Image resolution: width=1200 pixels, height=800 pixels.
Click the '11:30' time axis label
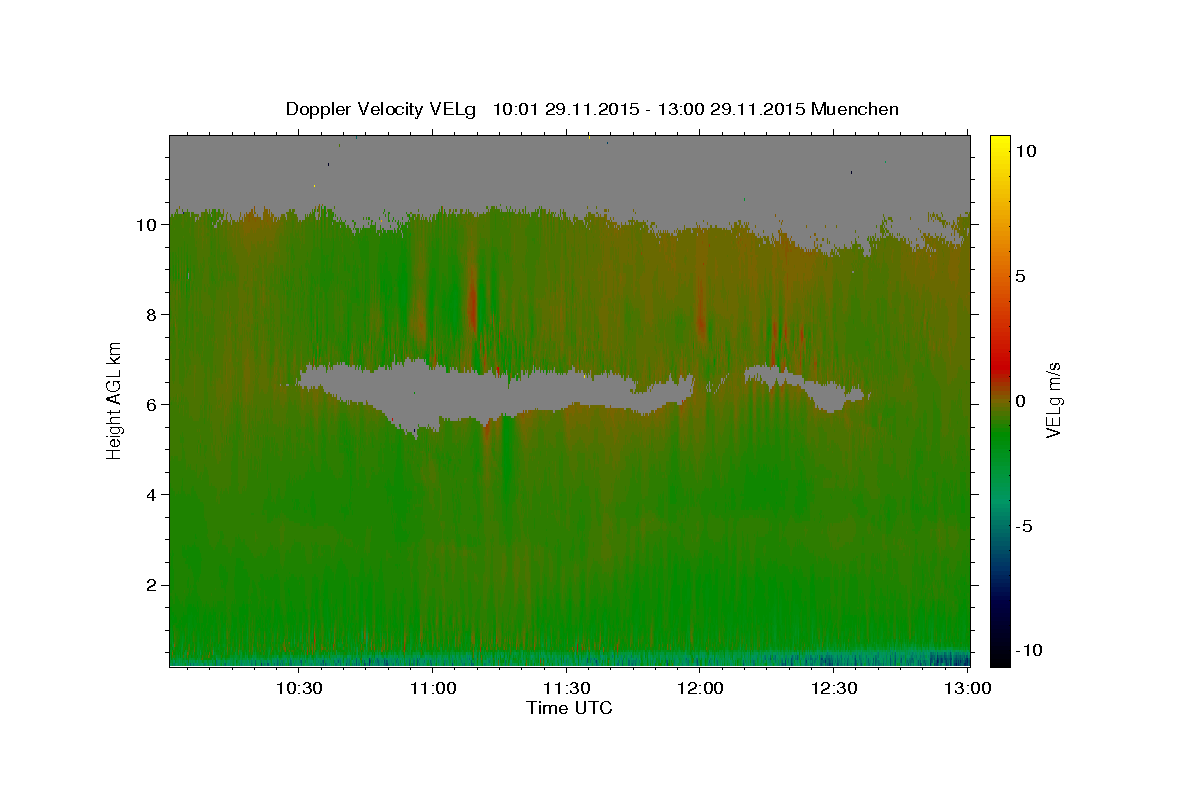pyautogui.click(x=567, y=688)
